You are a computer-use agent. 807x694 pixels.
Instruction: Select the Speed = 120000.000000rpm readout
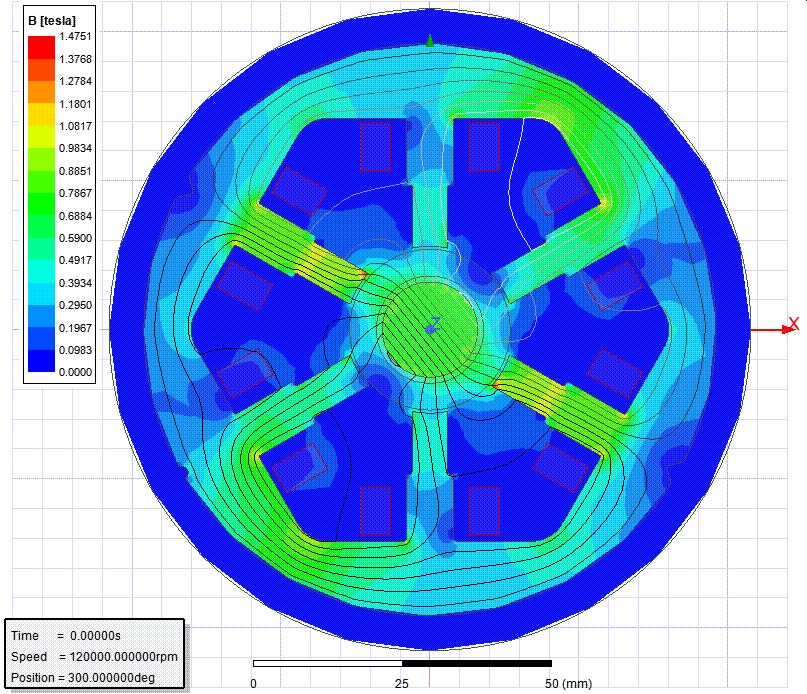tap(94, 657)
